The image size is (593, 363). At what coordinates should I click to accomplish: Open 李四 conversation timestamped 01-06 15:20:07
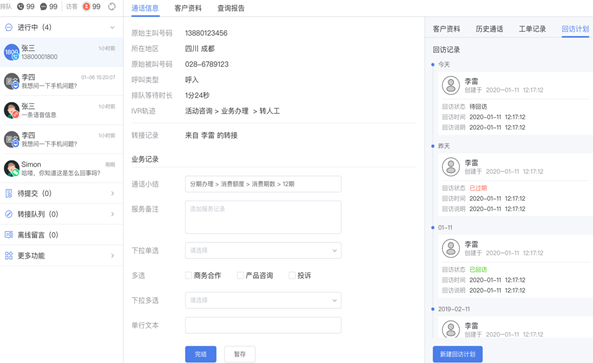(62, 81)
